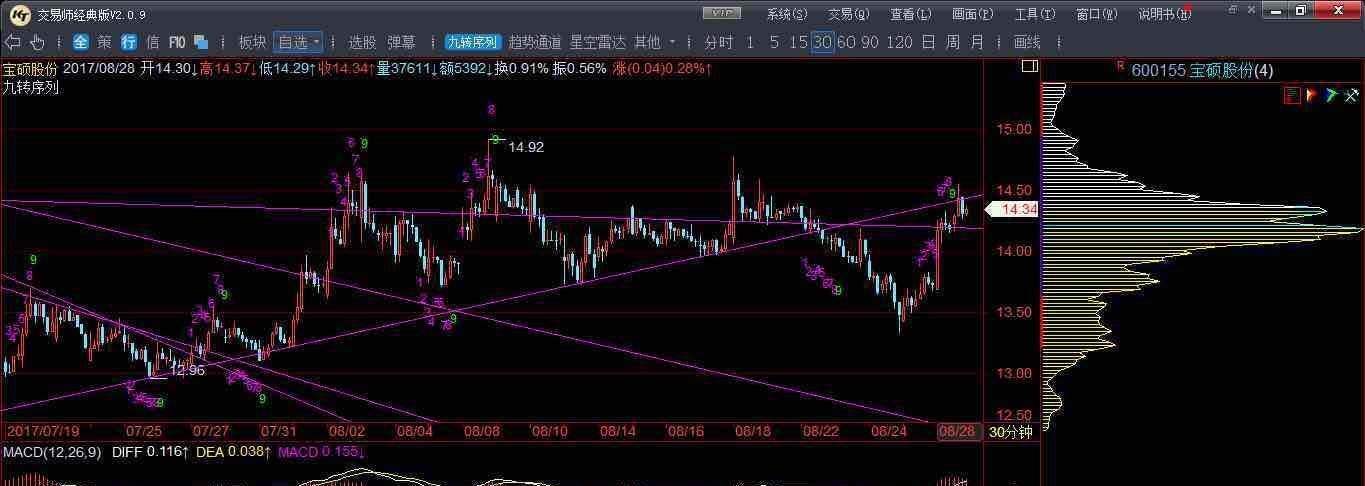Open the 其他 other indicators menu
This screenshot has width=1365, height=486.
(647, 42)
